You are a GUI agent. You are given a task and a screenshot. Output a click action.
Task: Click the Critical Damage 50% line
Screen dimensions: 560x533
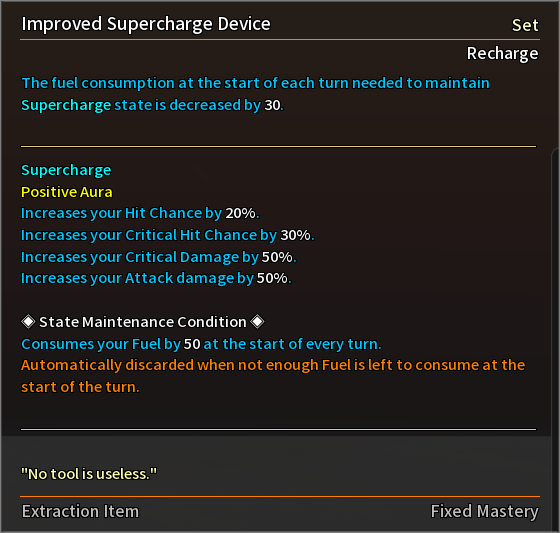[159, 257]
